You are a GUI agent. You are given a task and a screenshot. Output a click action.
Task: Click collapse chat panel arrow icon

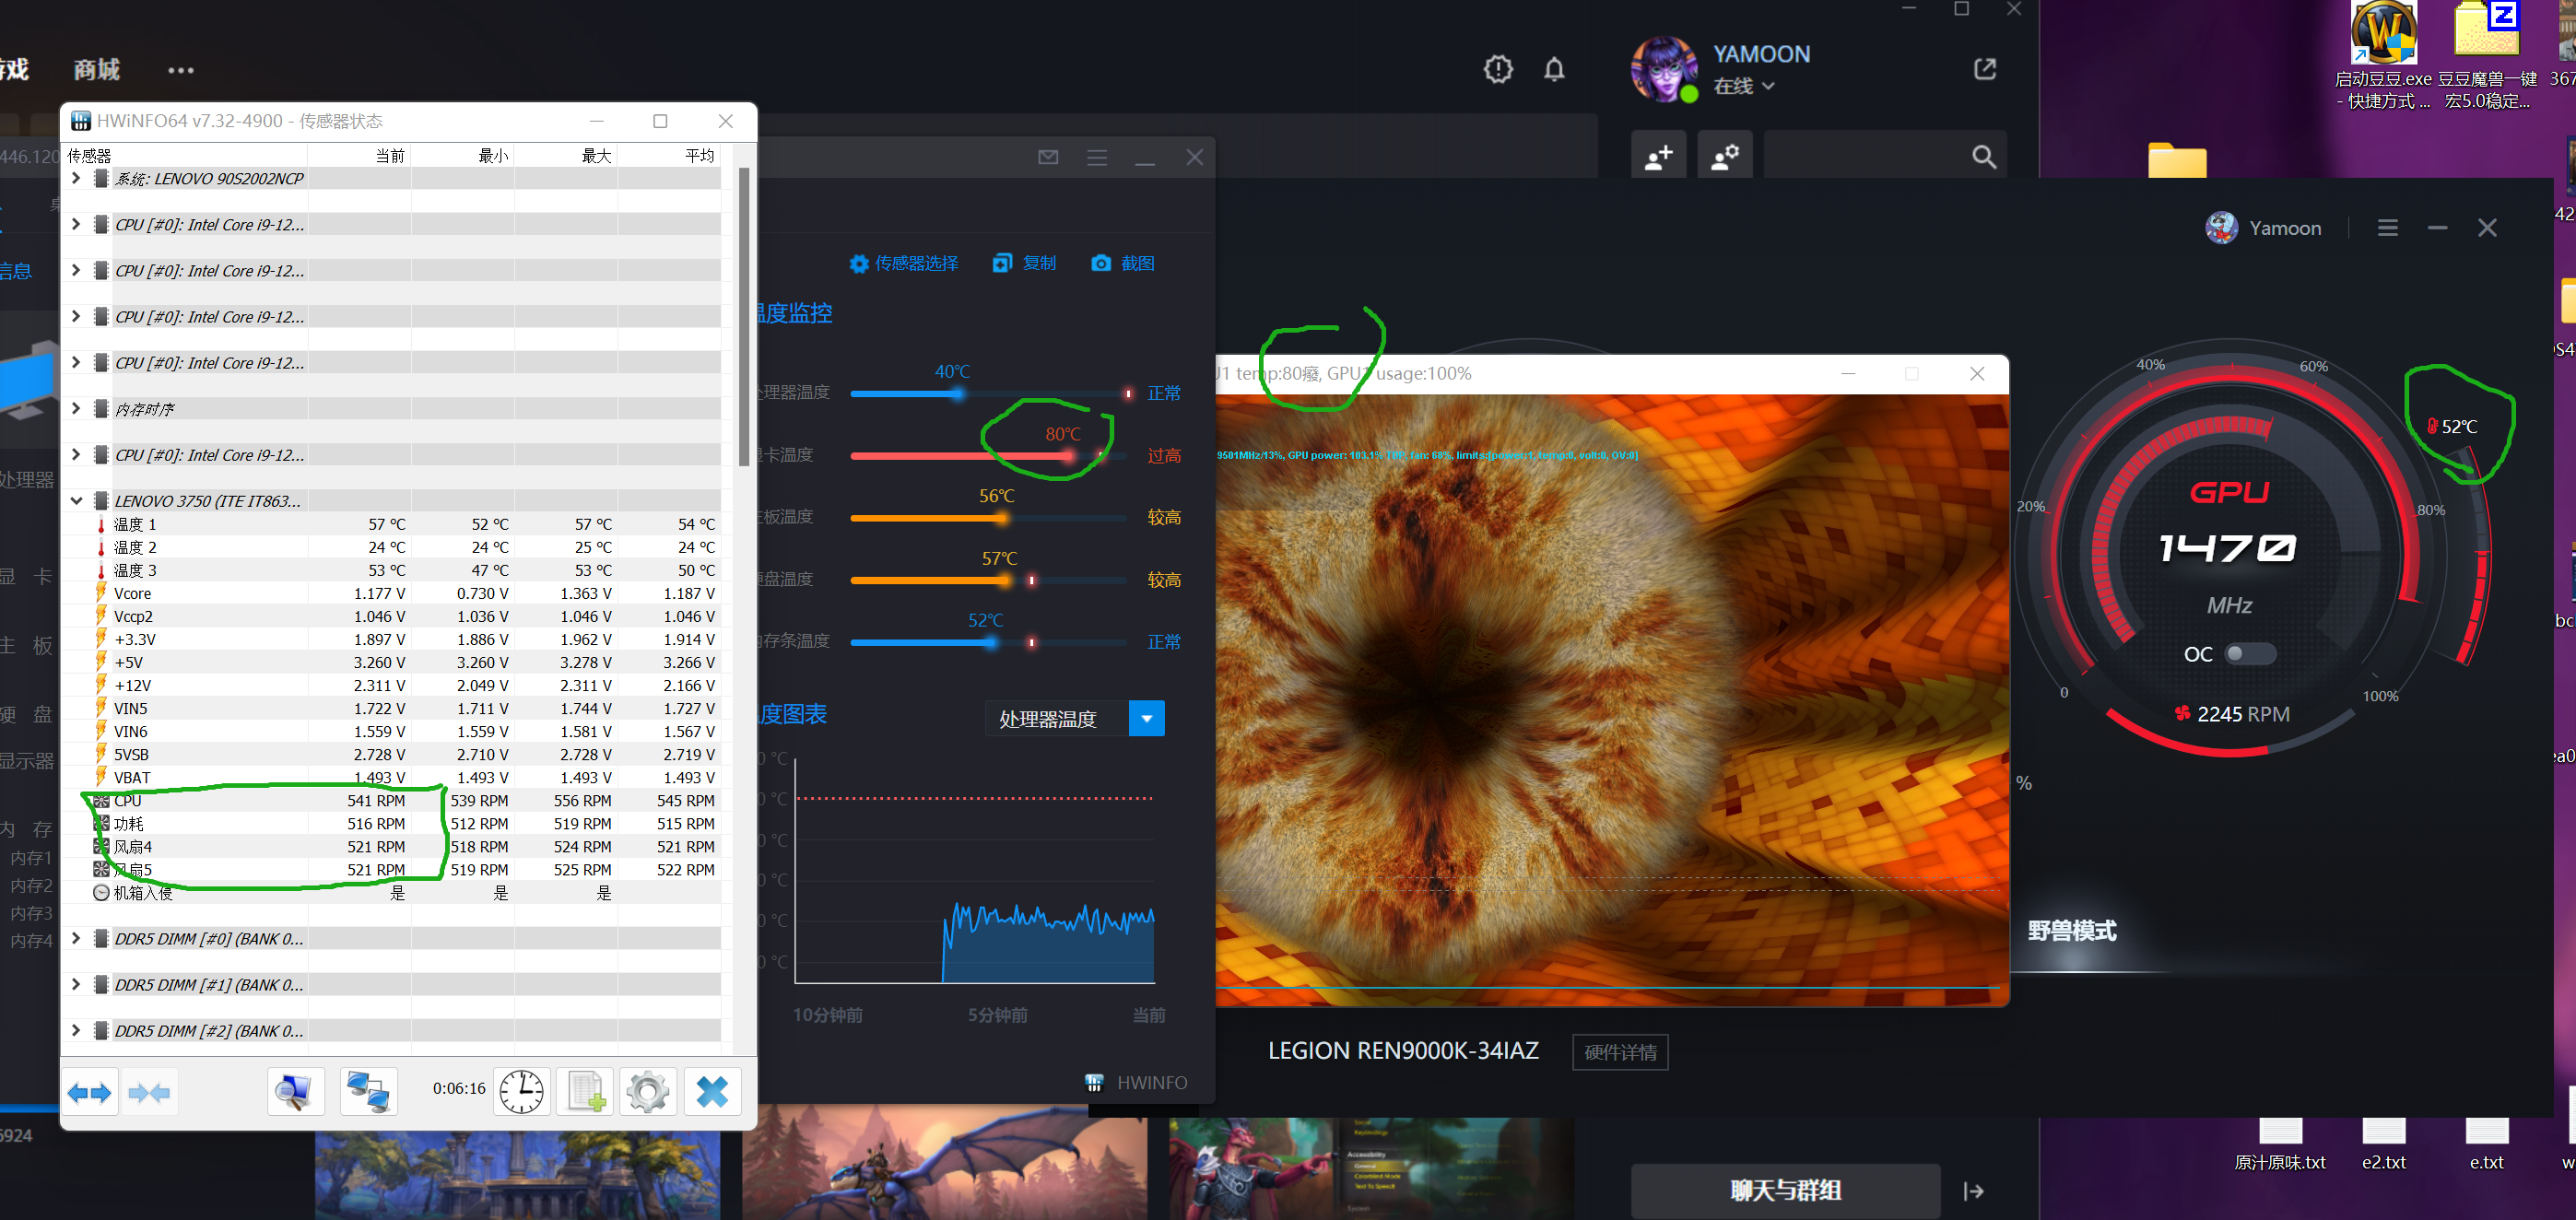coord(1973,1190)
